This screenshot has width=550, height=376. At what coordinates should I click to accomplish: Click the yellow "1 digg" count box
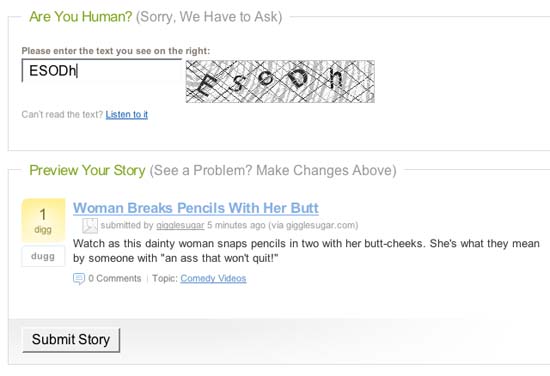point(43,220)
